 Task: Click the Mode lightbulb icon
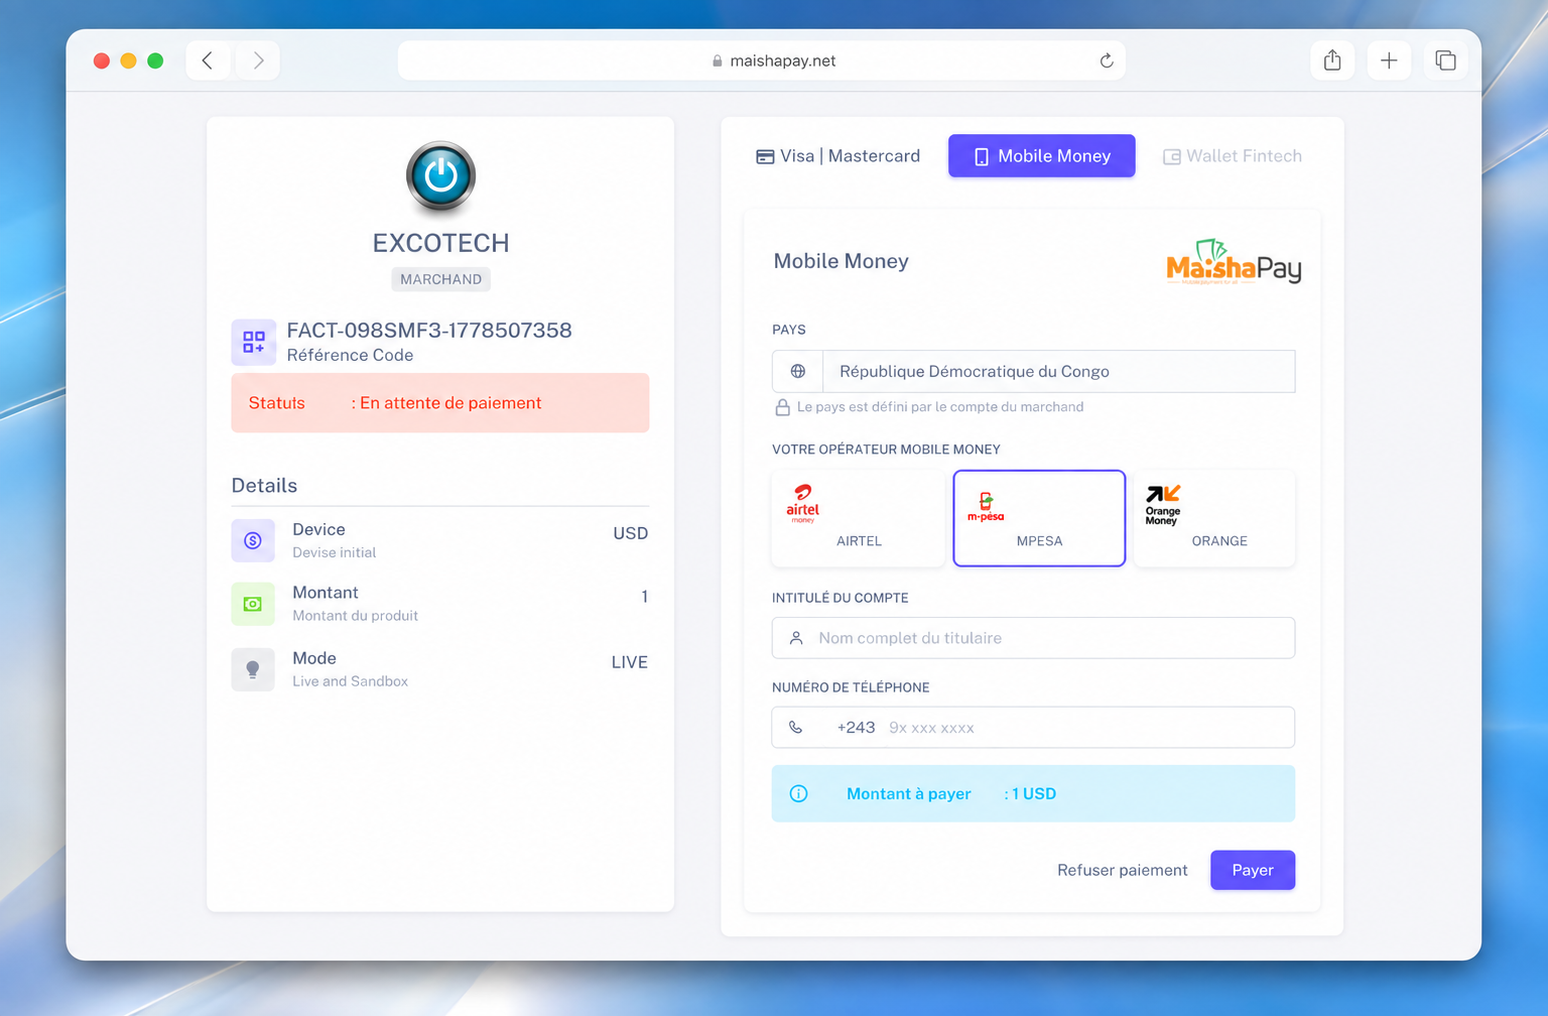pos(253,669)
